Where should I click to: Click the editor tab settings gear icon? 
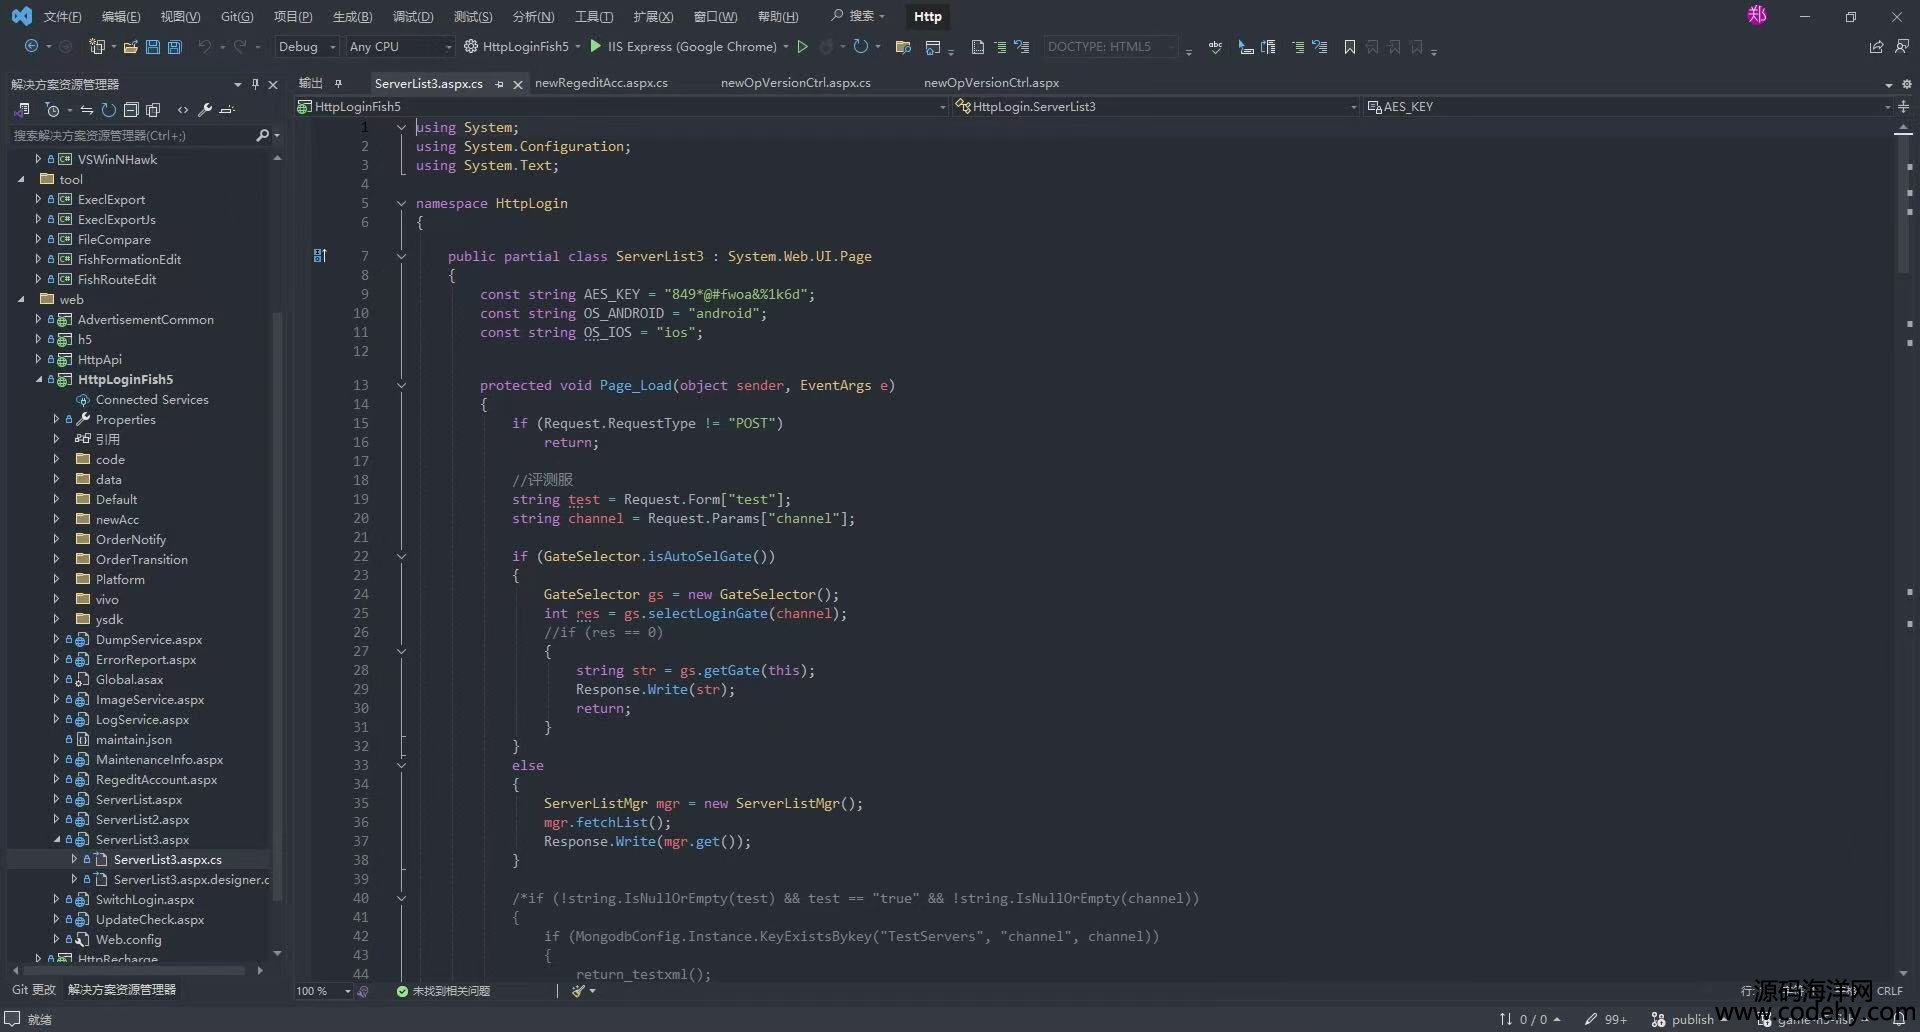pos(1906,84)
